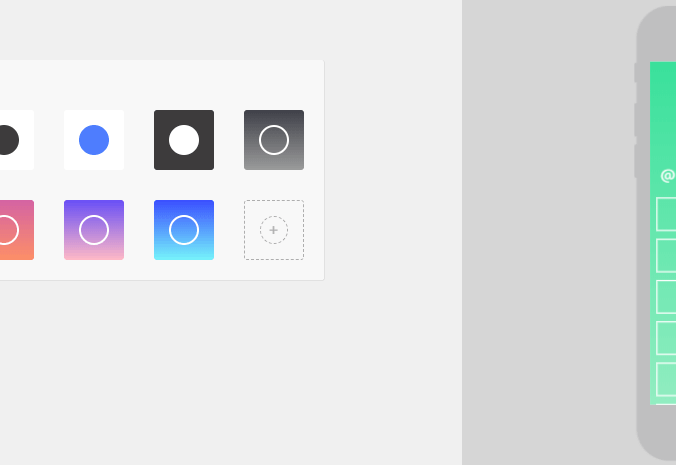
Task: Select the white theme with dark circle
Action: click(x=16, y=140)
